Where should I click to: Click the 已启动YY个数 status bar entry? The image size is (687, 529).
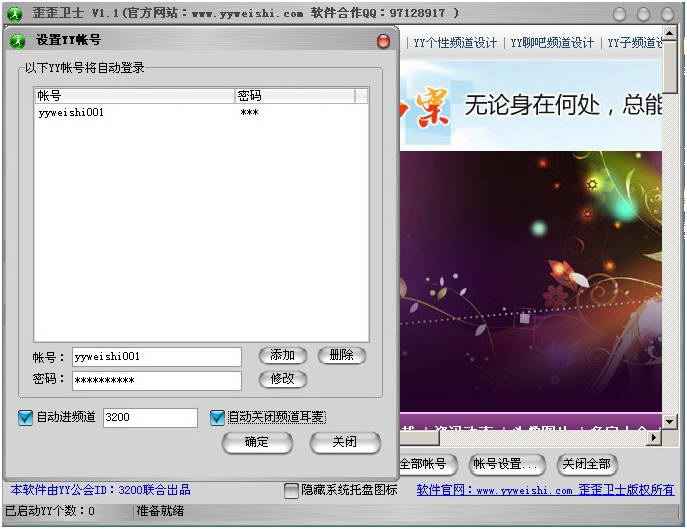point(50,511)
